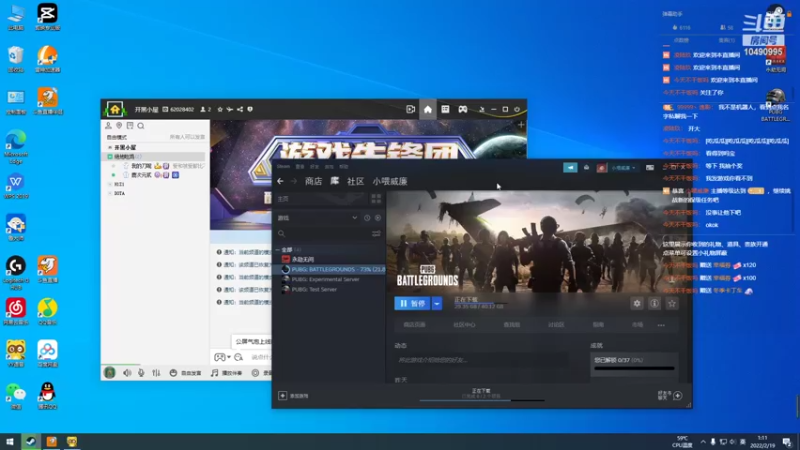Open the 社区中心 link under PUBG

coord(464,324)
